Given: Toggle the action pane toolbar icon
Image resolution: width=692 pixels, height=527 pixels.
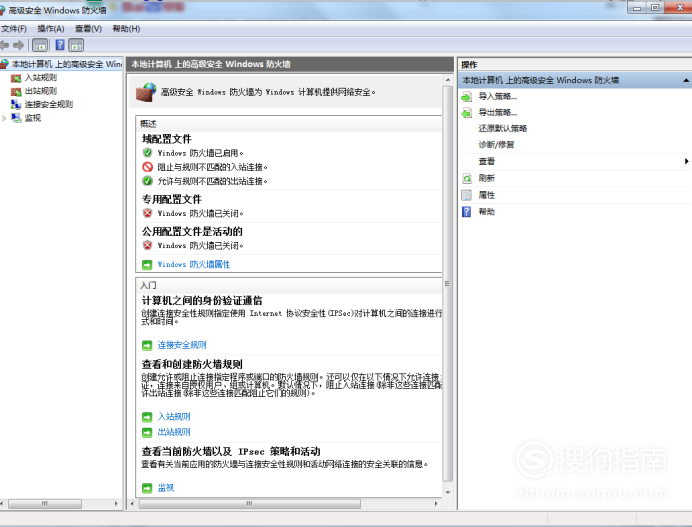Looking at the screenshot, I should 76,45.
